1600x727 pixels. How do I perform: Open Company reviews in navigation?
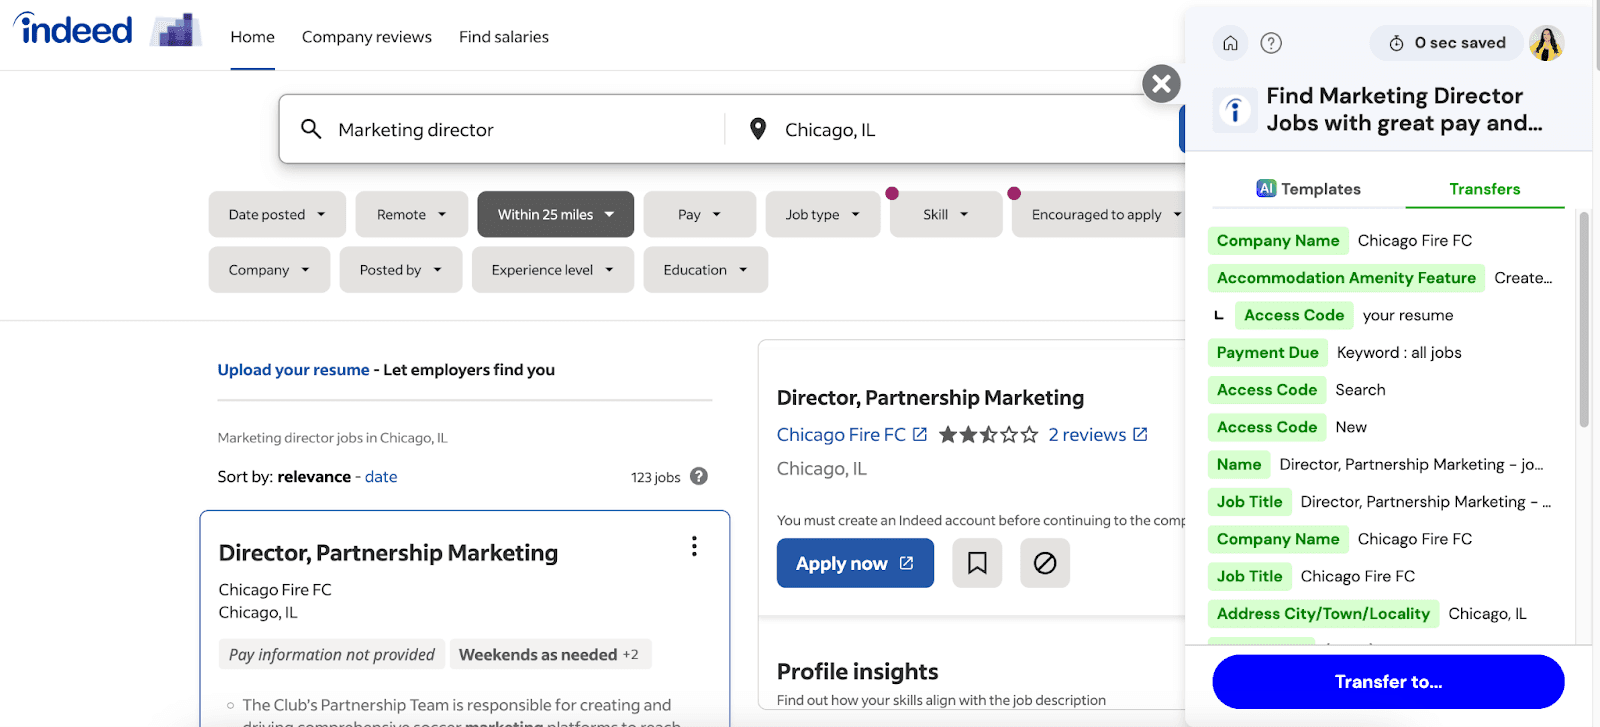click(x=367, y=37)
